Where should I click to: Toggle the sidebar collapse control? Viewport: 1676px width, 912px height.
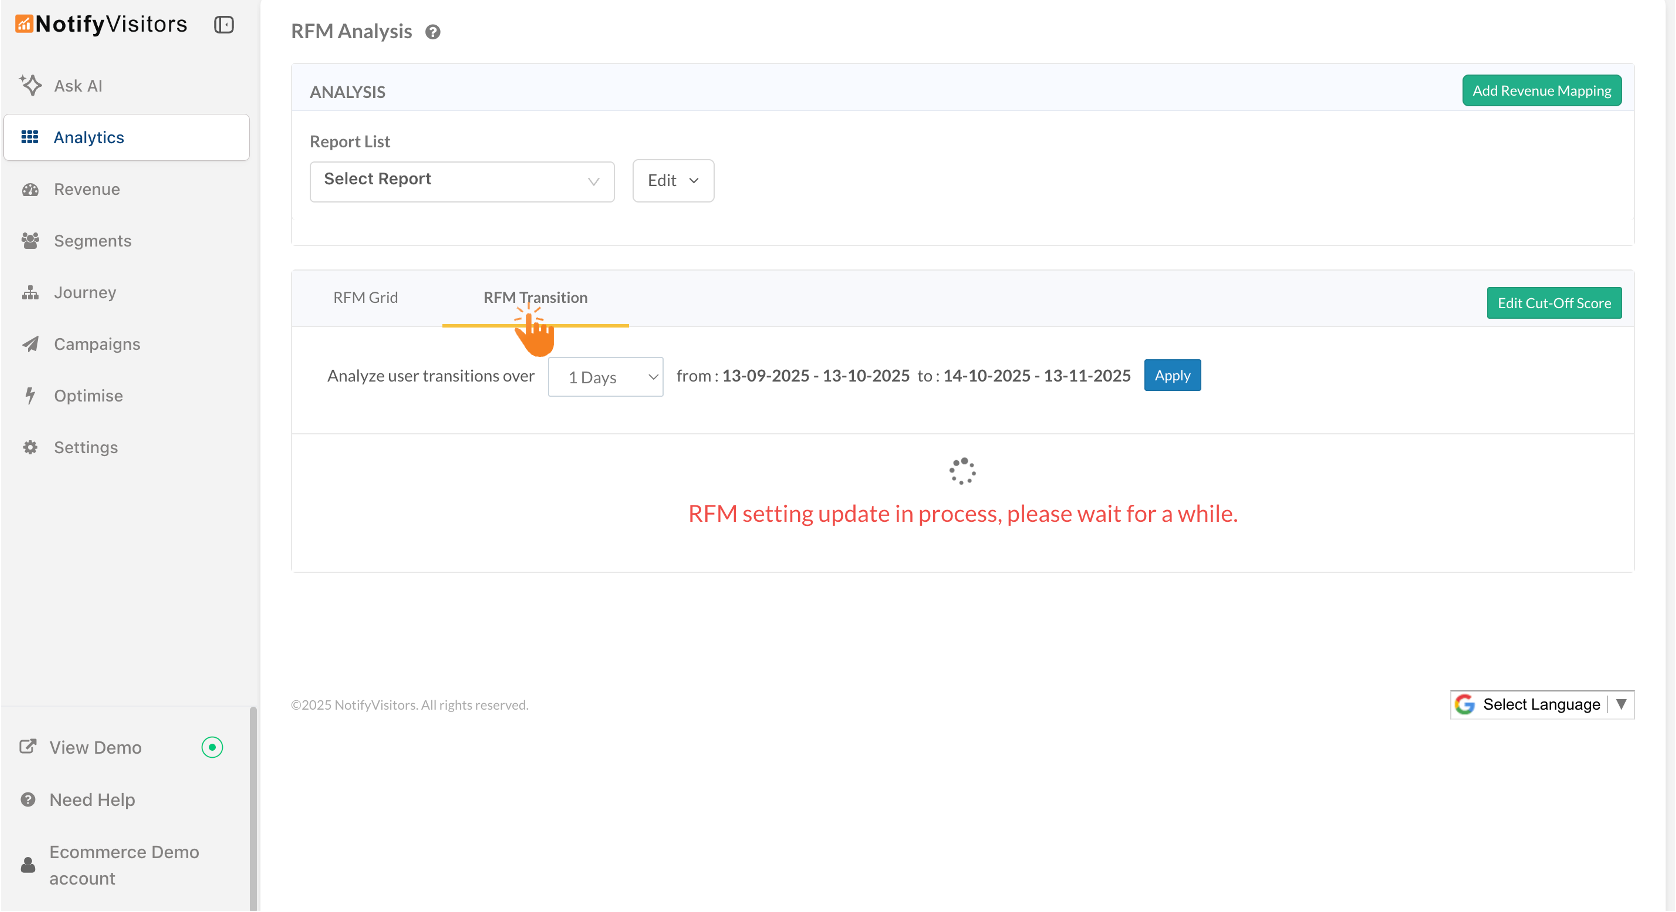pos(223,24)
